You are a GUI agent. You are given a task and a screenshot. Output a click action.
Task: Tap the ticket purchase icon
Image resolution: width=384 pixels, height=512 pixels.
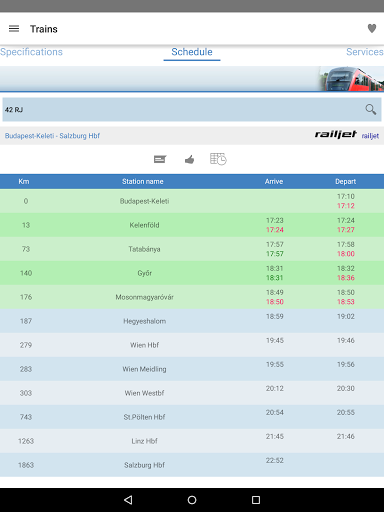[x=160, y=160]
